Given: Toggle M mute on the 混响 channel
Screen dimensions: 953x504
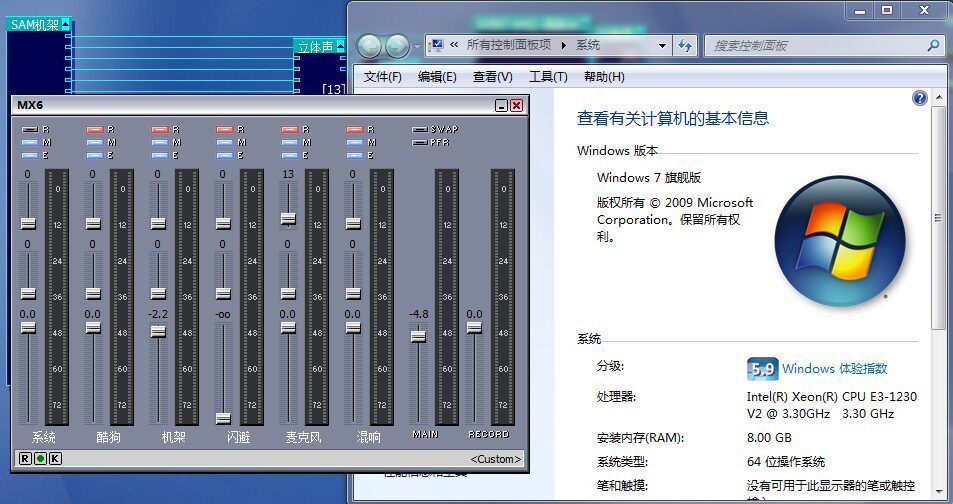Looking at the screenshot, I should pyautogui.click(x=355, y=142).
